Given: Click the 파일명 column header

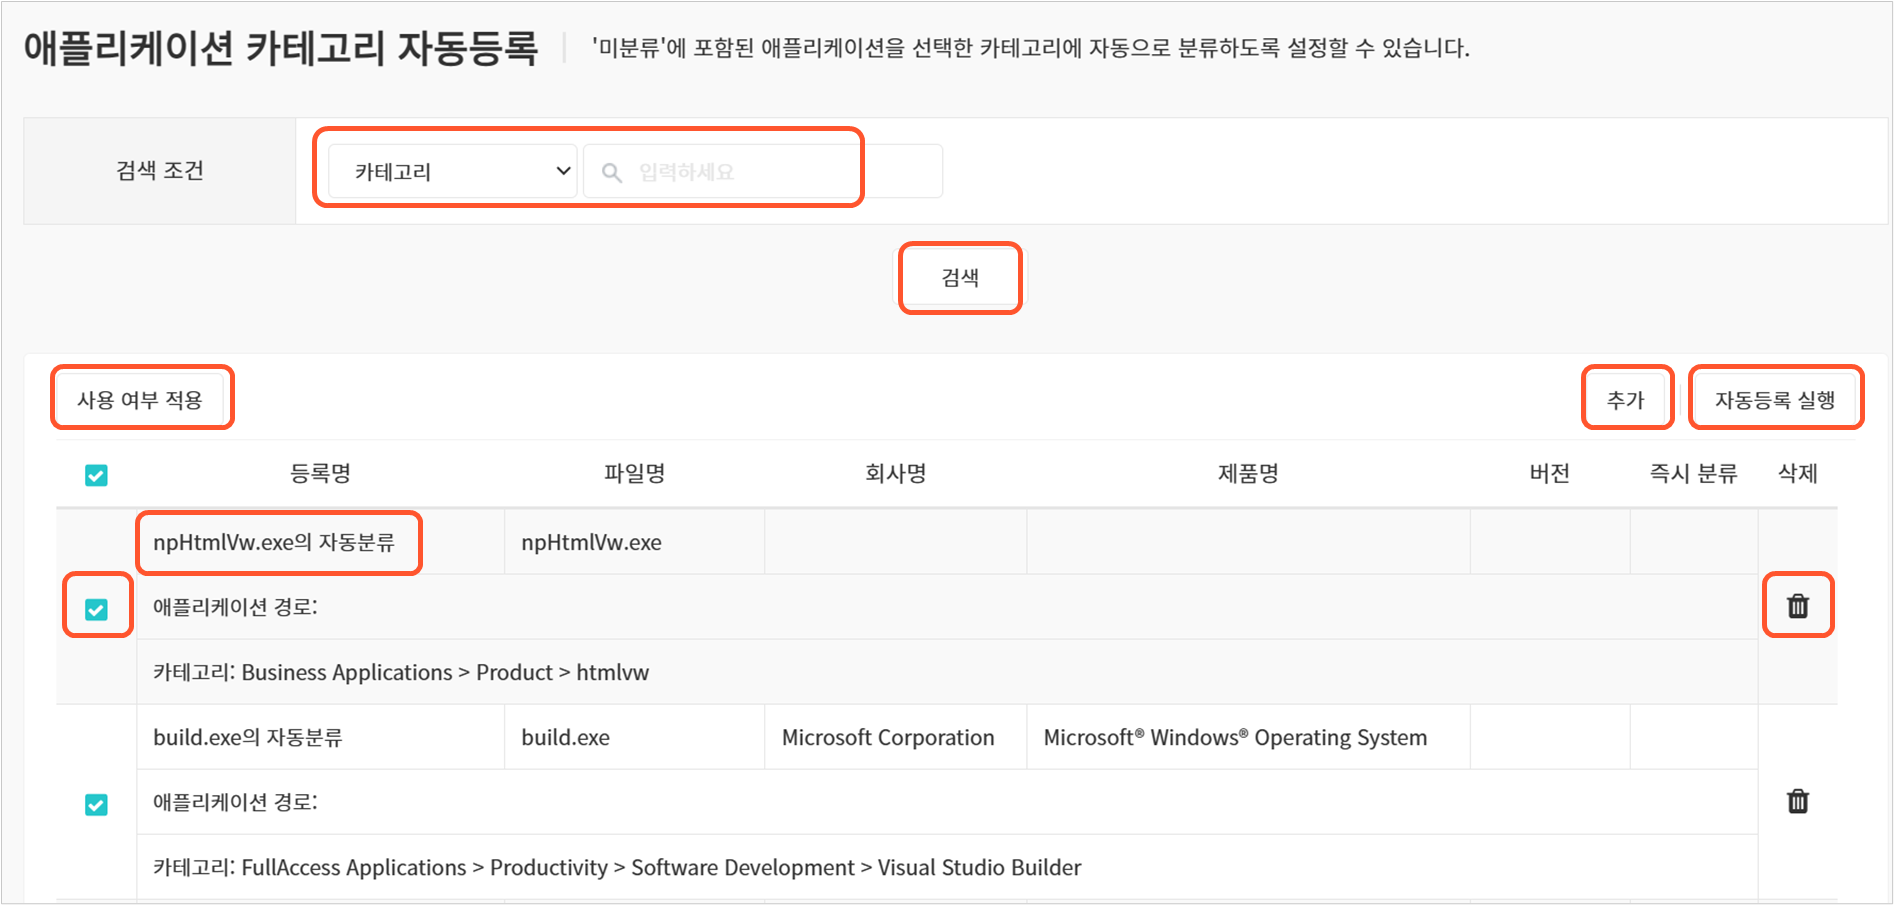Looking at the screenshot, I should click(634, 473).
